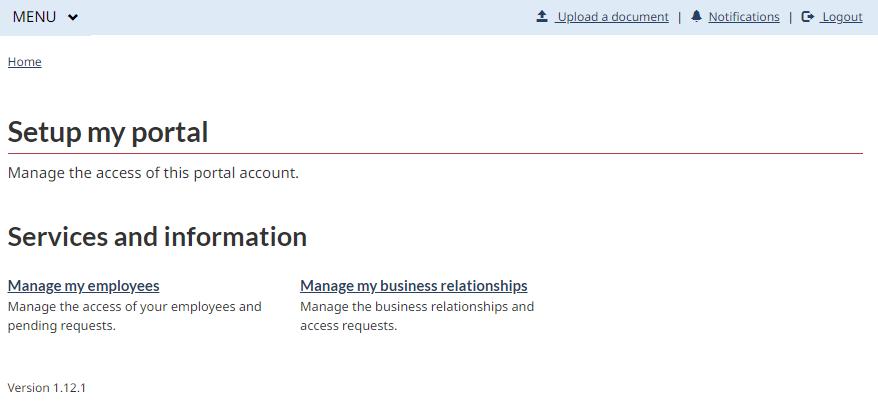Click the portal account access description
The height and width of the screenshot is (404, 878).
153,173
